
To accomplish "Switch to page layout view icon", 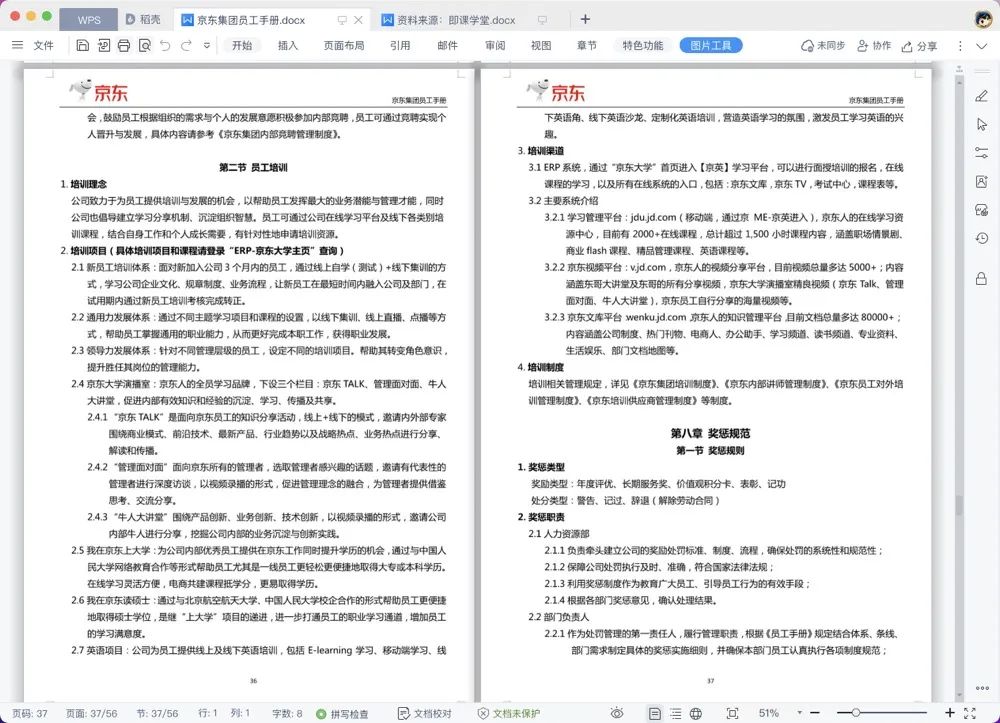I will (x=654, y=713).
